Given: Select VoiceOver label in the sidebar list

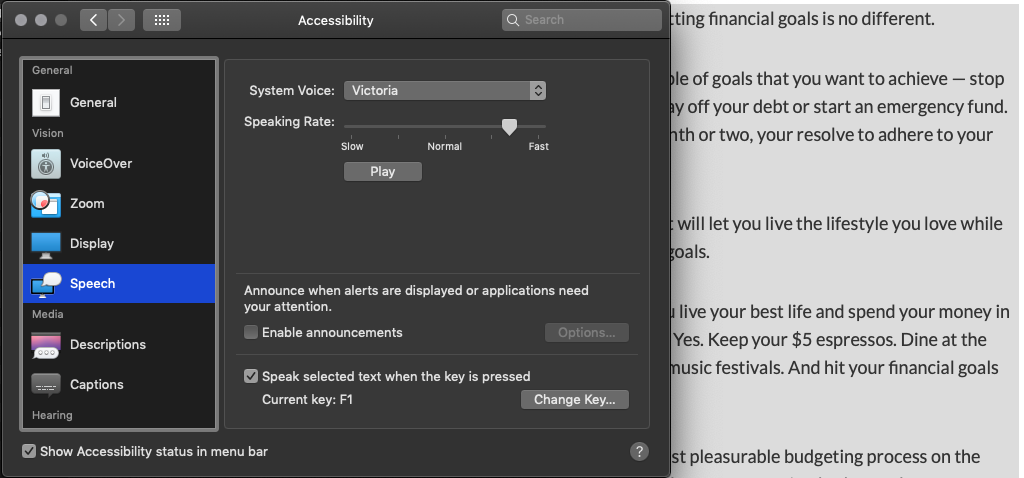Looking at the screenshot, I should 101,163.
